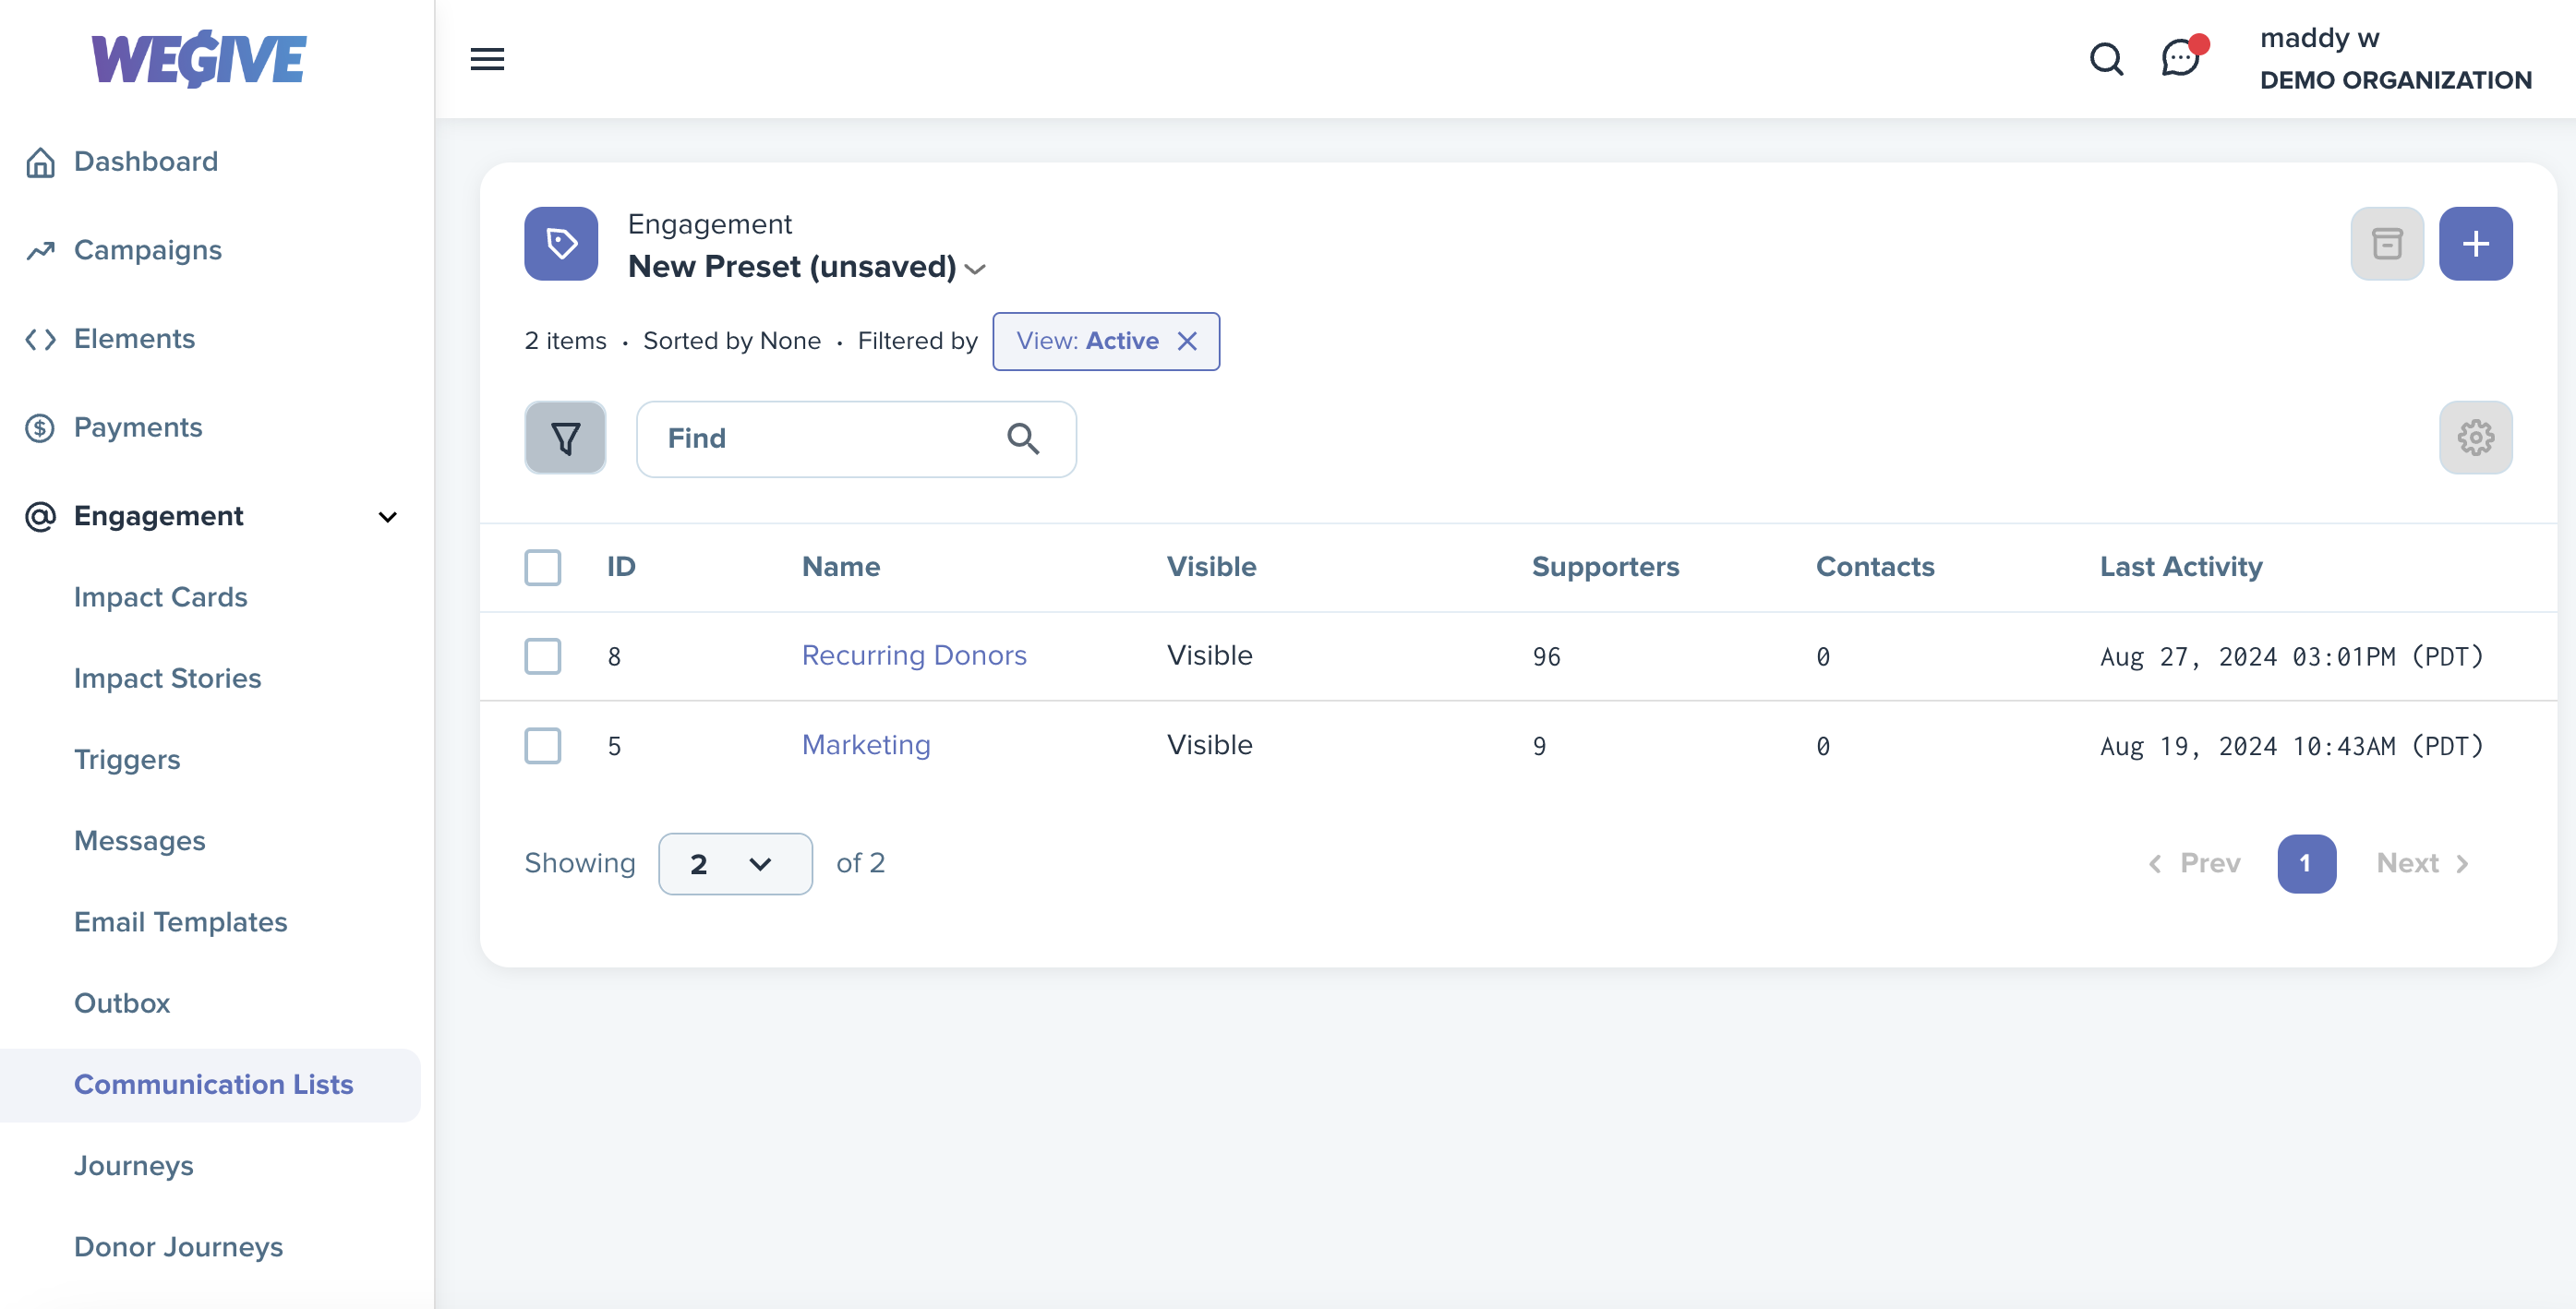
Task: Remove the View: Active filter
Action: point(1187,341)
